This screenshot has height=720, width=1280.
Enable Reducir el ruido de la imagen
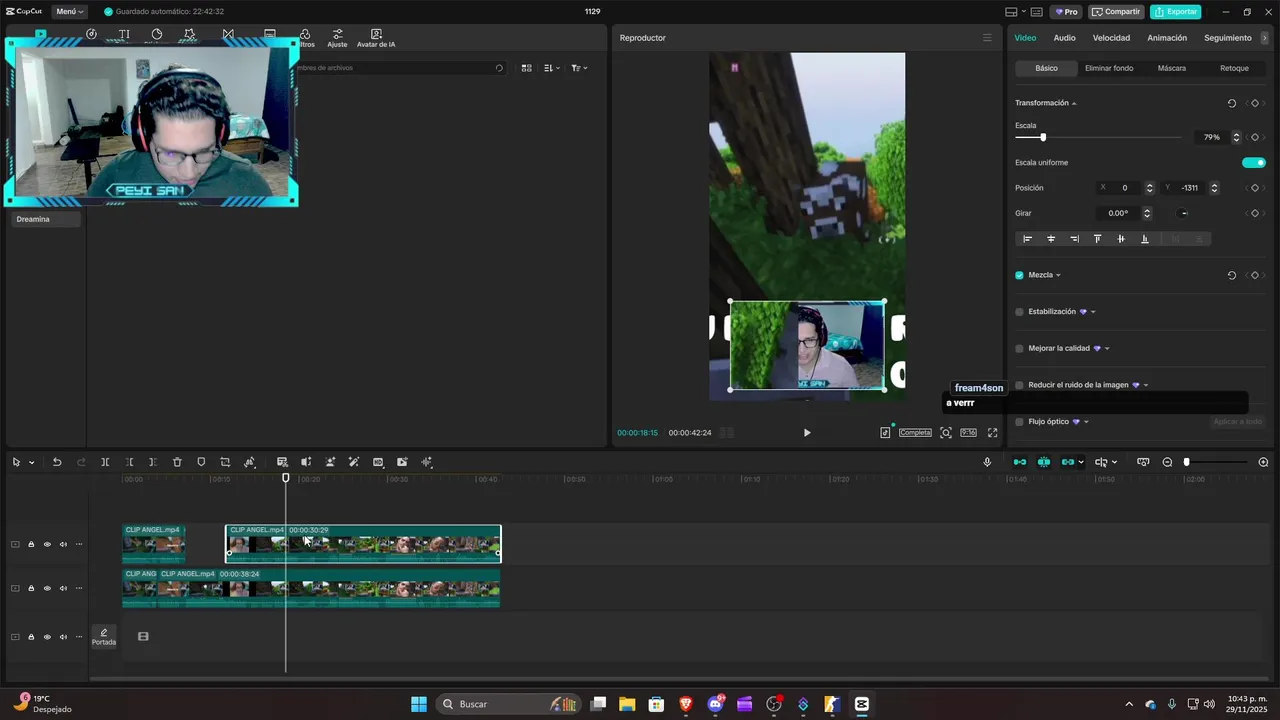1020,385
